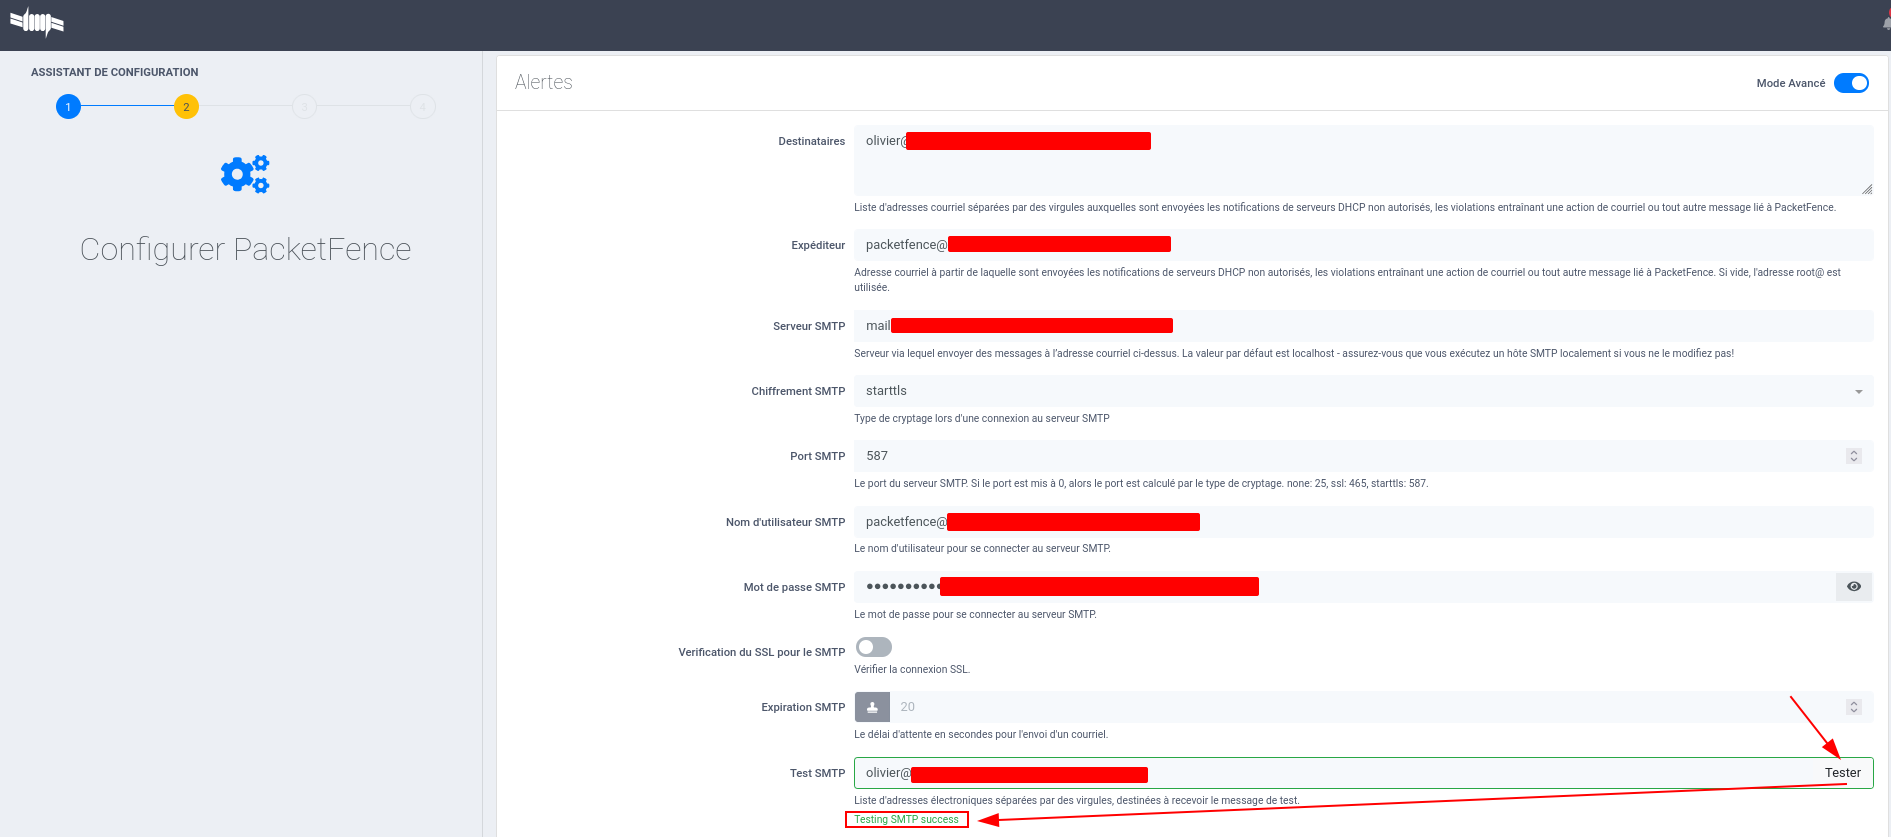Go to step 1 of the configuration wizard
The image size is (1891, 837).
point(68,107)
